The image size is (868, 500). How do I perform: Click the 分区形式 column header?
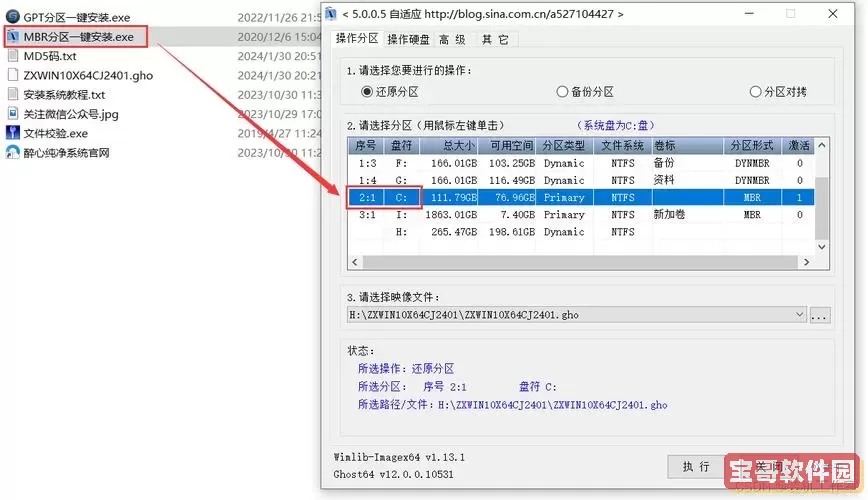[x=752, y=146]
